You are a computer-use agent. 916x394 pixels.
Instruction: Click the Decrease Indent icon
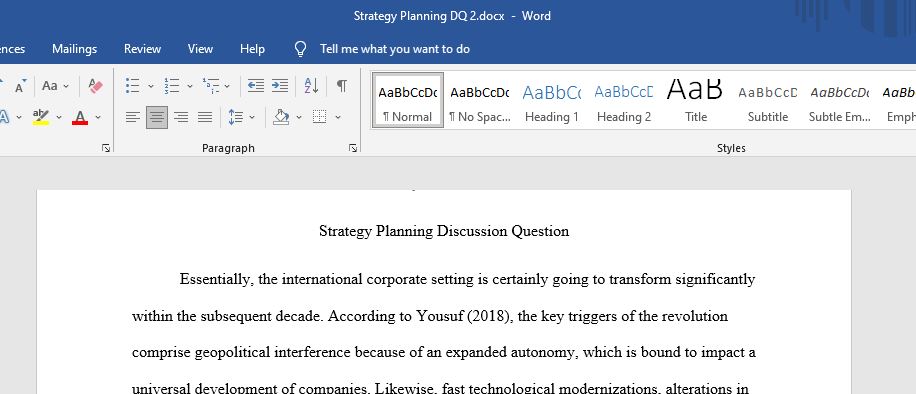click(x=256, y=86)
